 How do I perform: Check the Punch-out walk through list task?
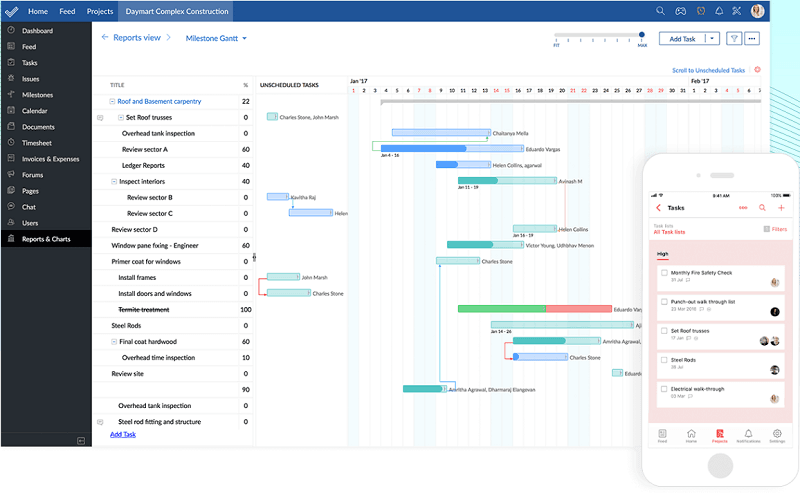tap(664, 302)
